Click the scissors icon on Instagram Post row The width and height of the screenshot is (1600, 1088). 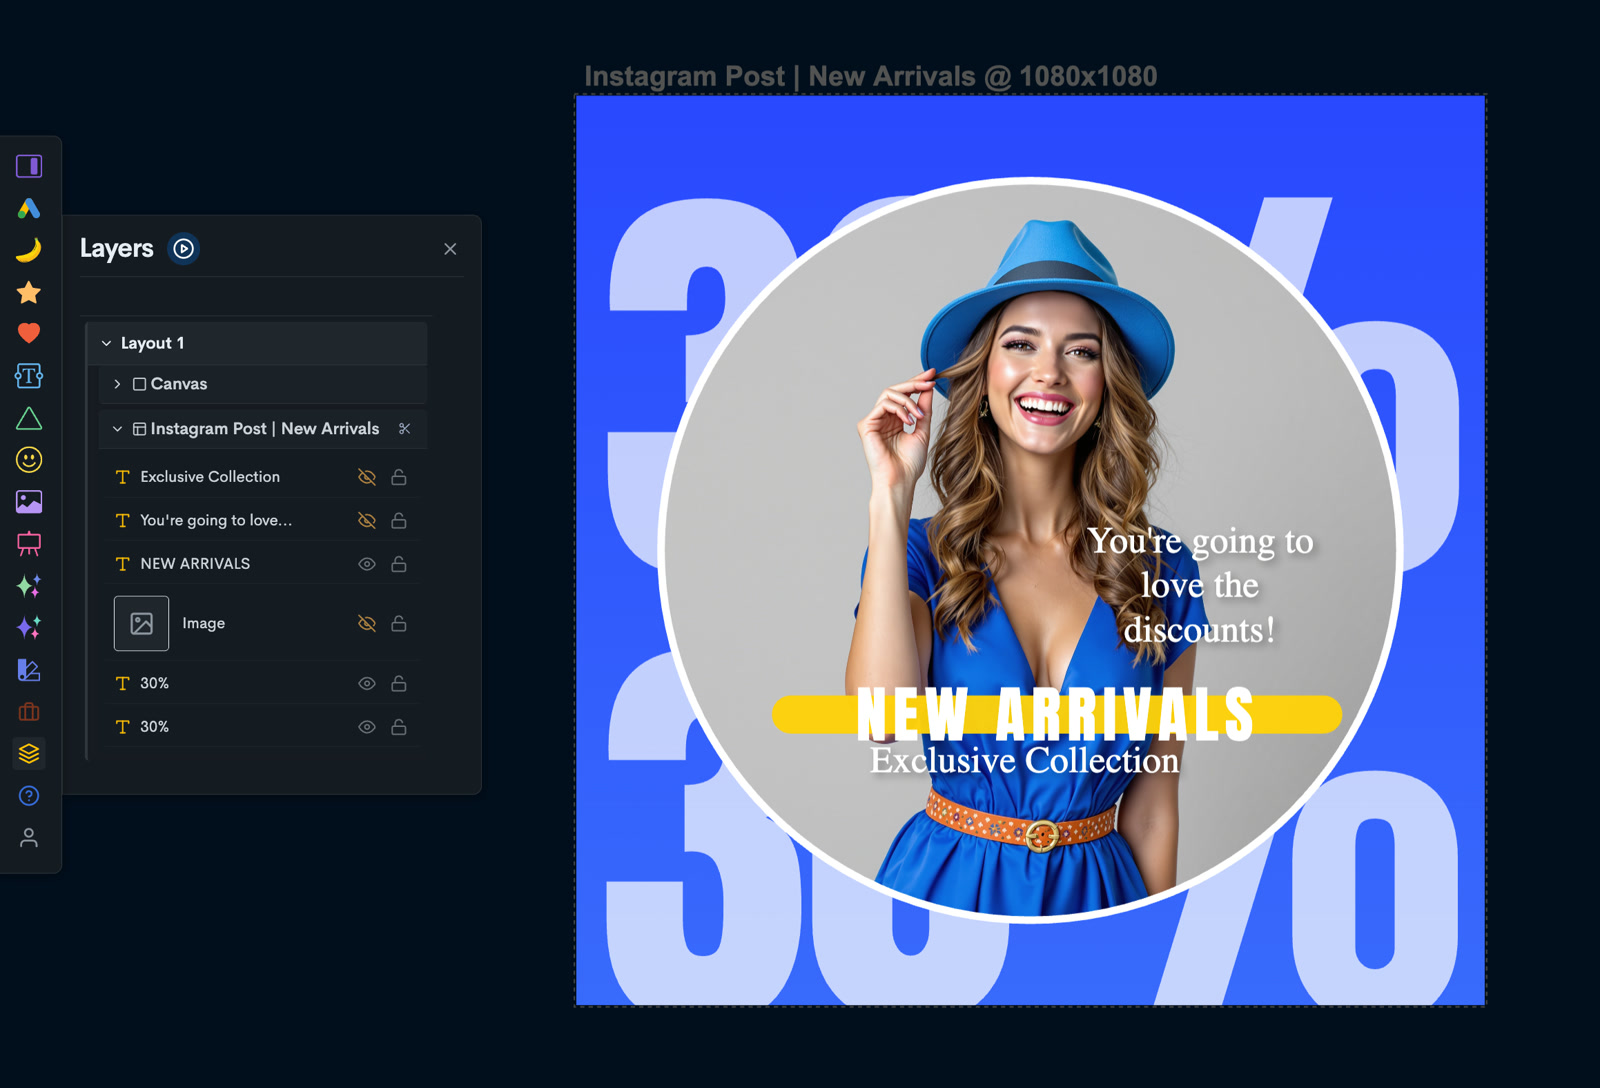404,428
